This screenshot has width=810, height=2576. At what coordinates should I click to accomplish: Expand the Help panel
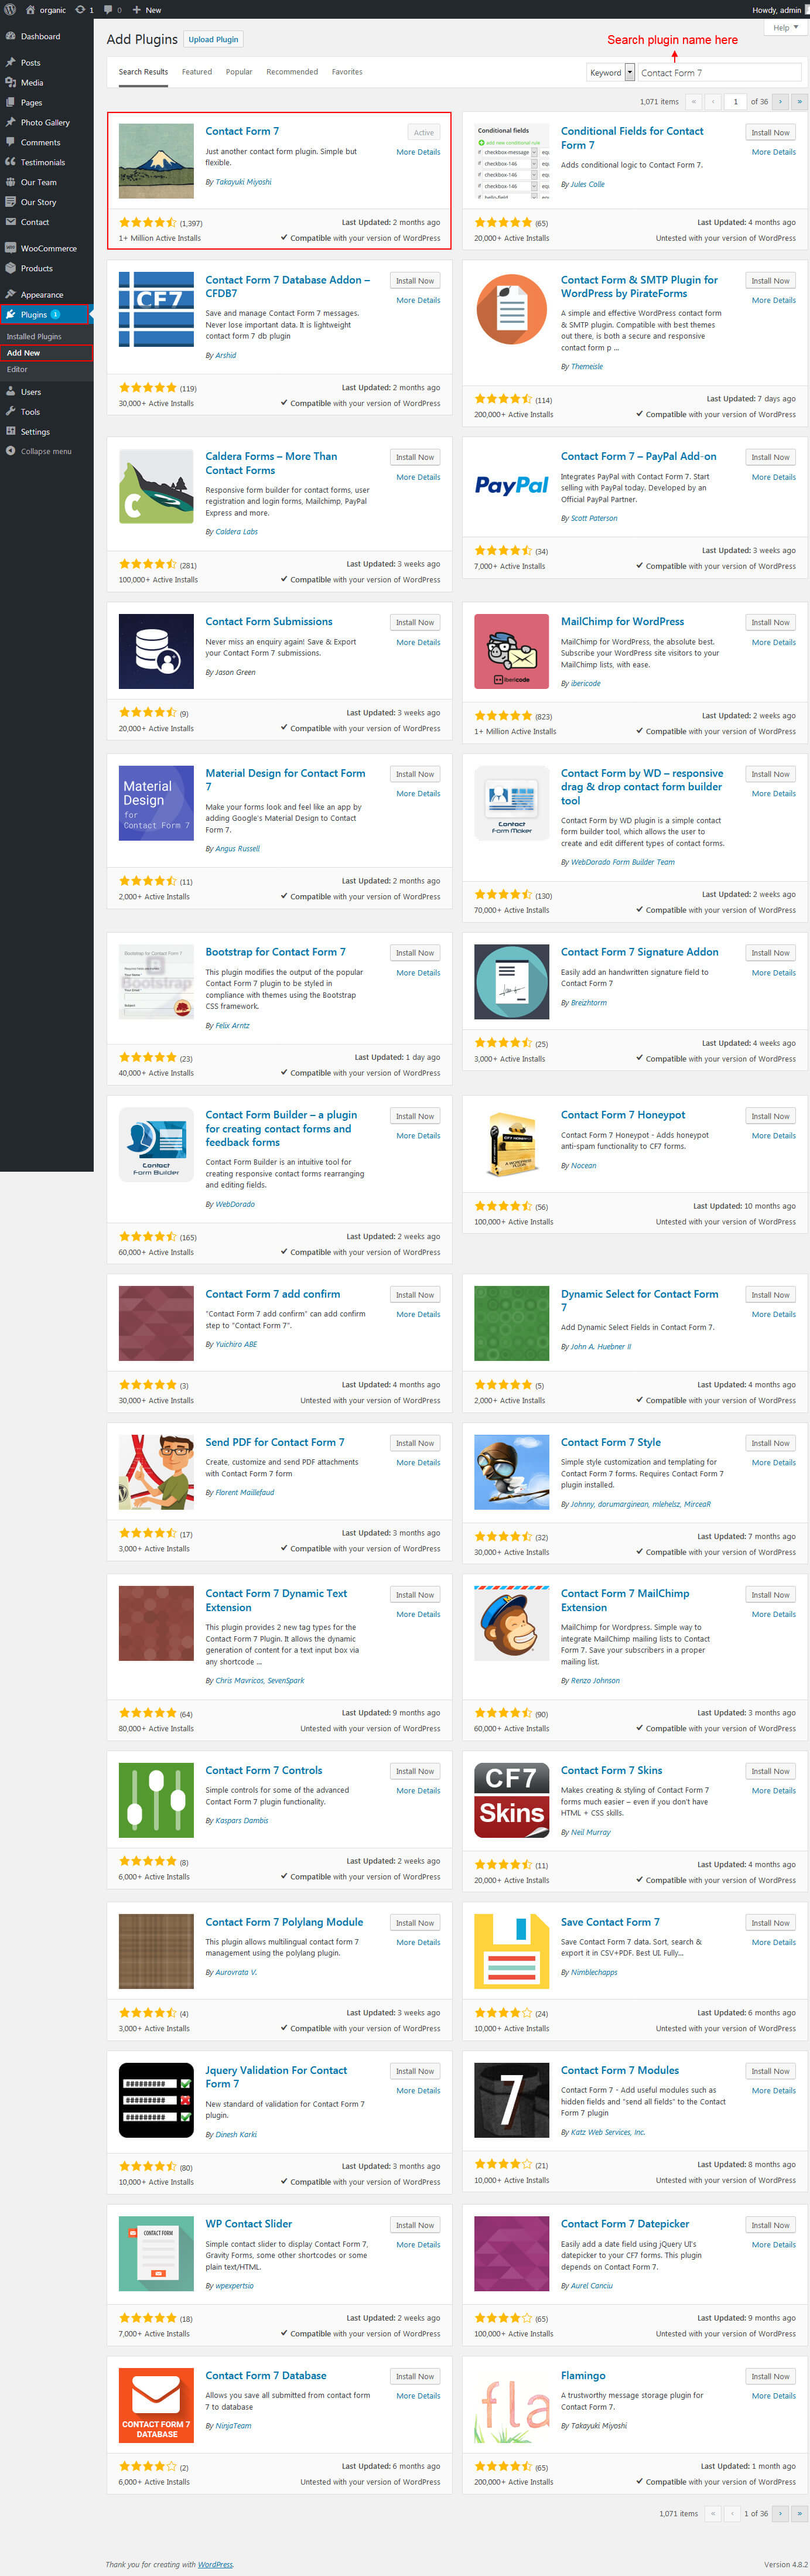(786, 28)
